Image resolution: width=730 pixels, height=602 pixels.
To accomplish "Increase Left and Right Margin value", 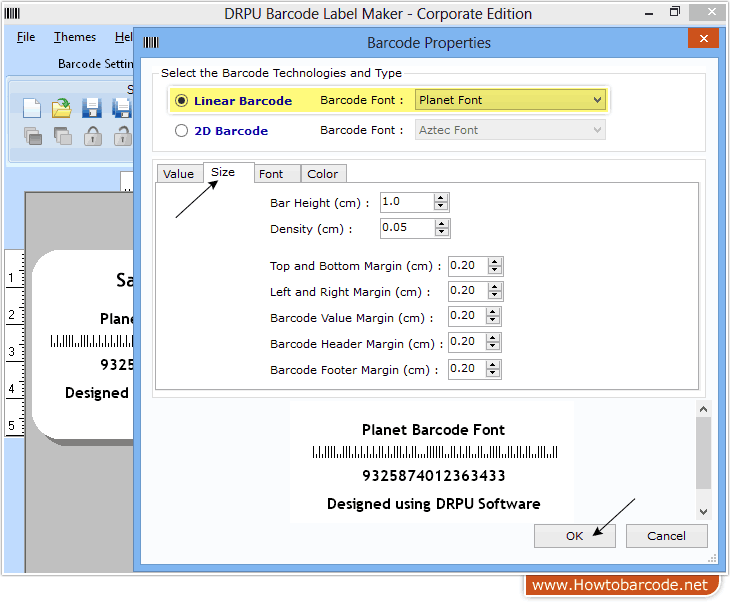I will [494, 287].
